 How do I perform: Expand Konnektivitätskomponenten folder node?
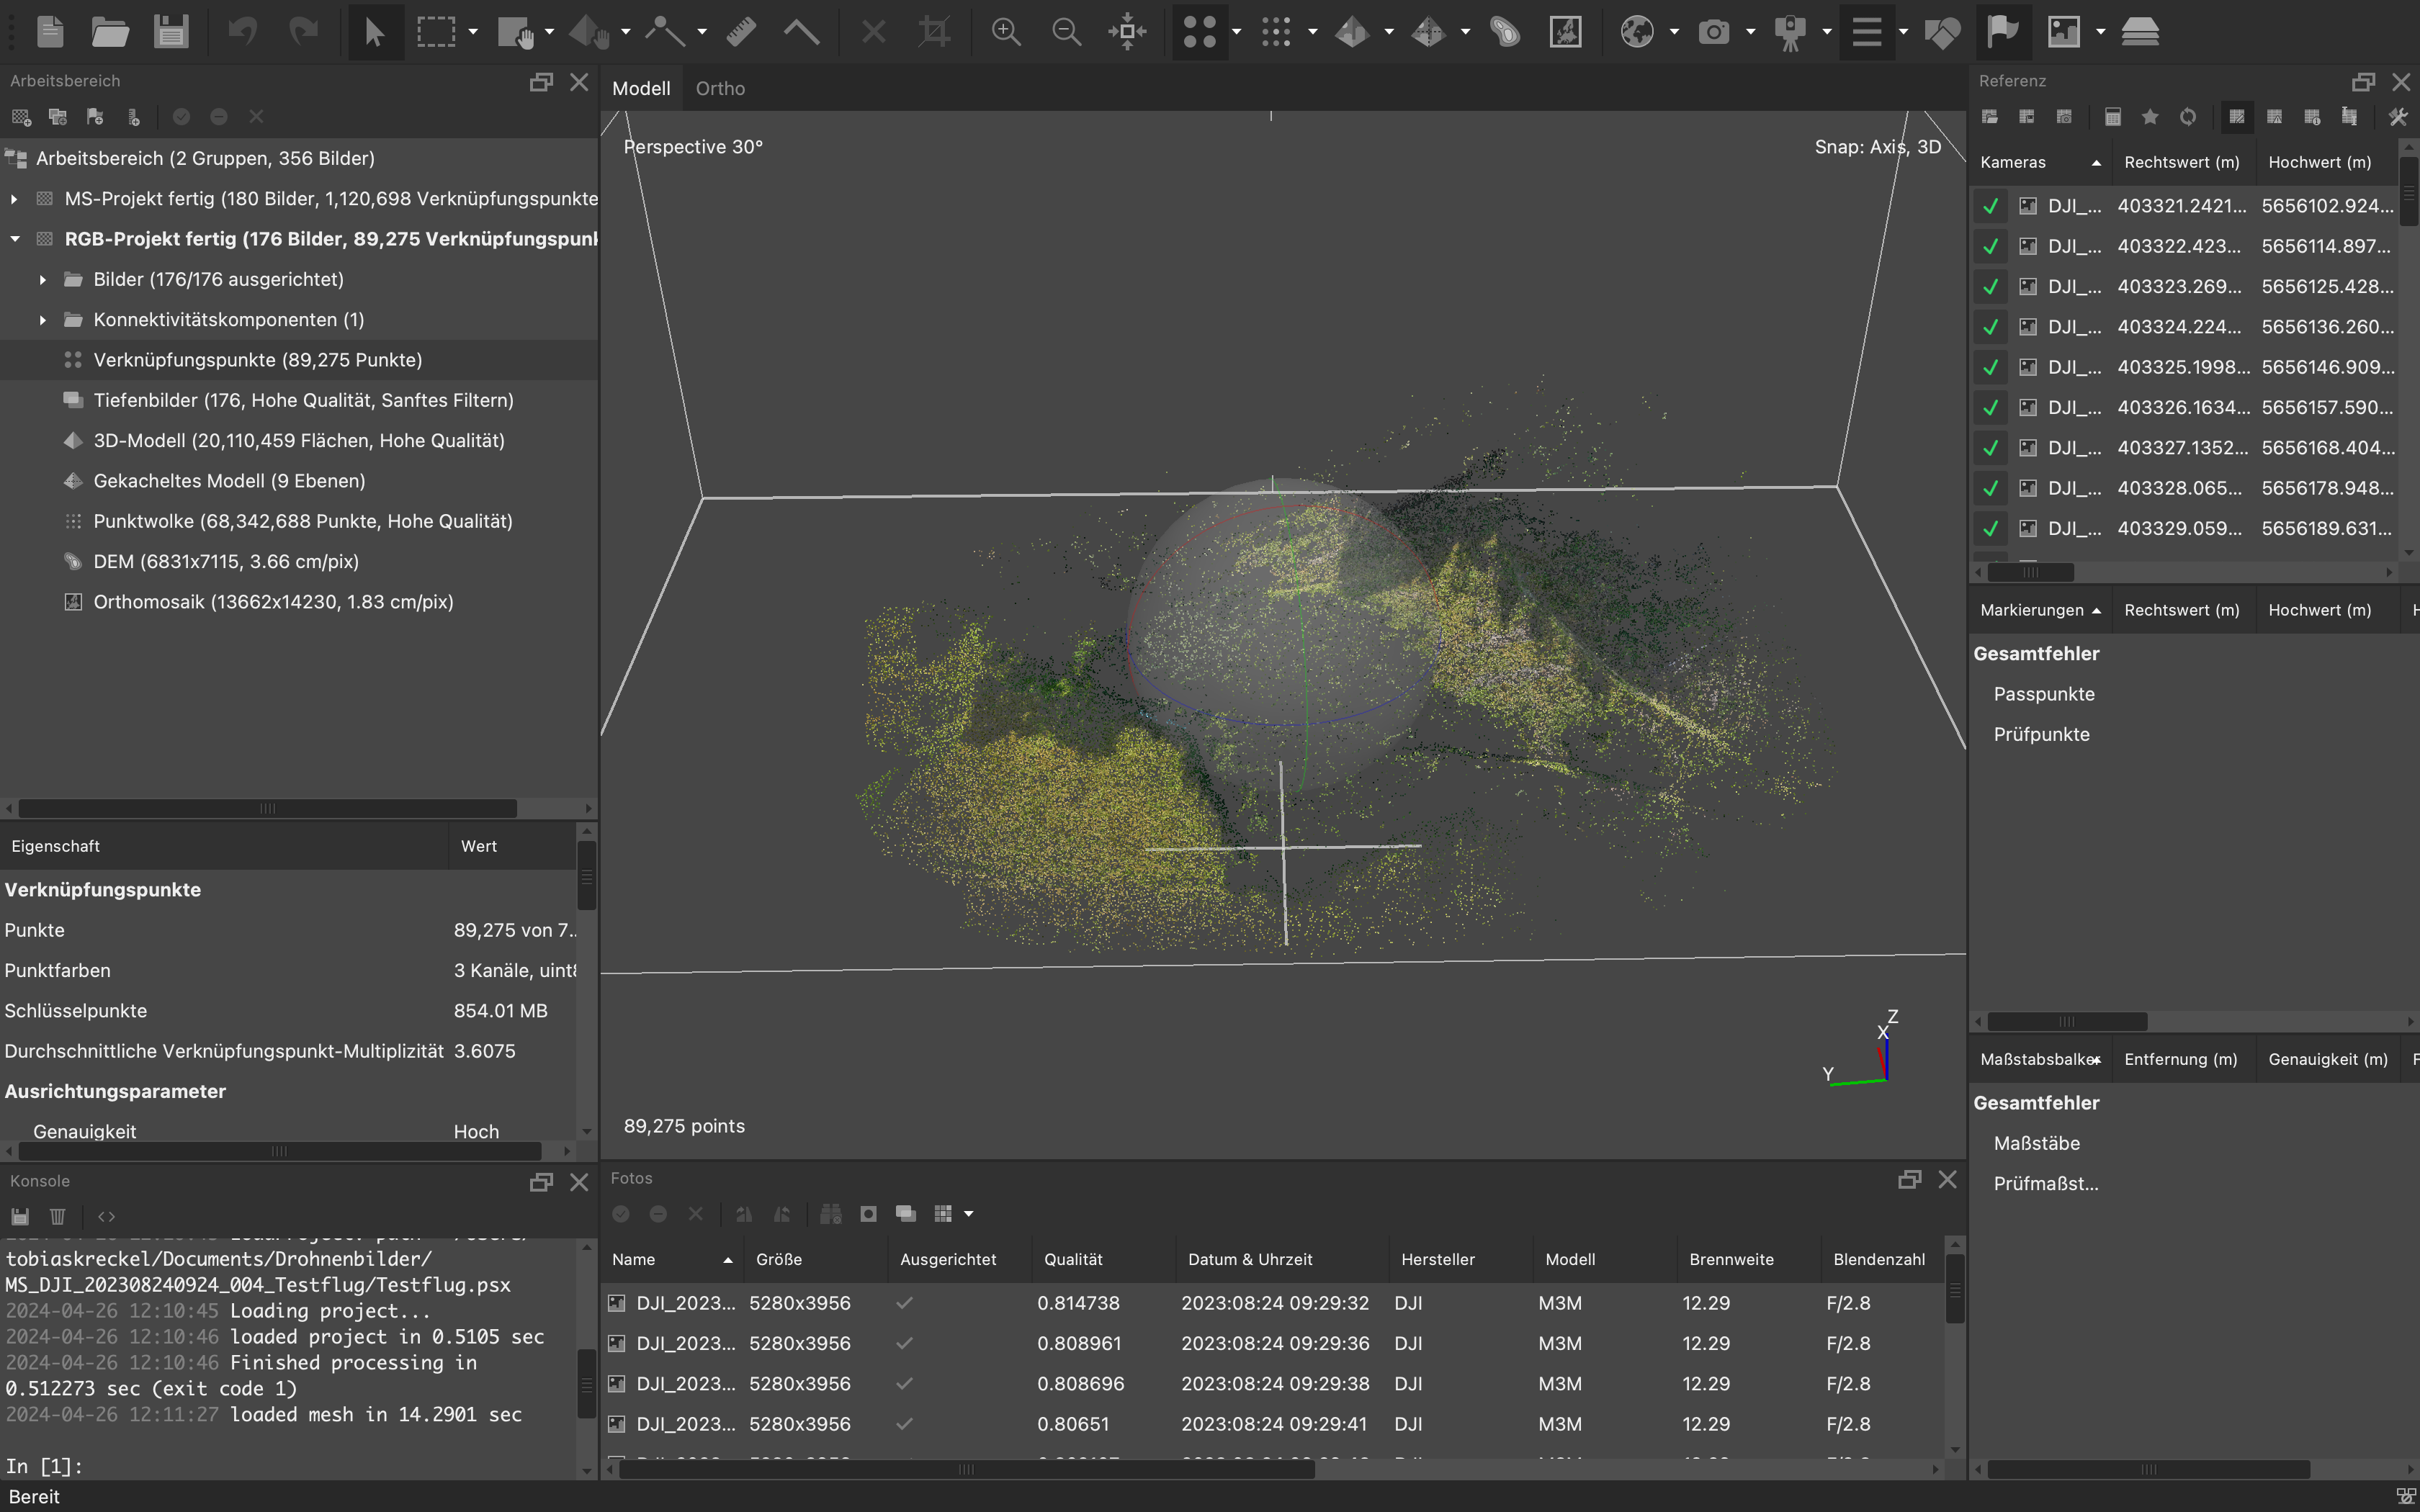(43, 320)
